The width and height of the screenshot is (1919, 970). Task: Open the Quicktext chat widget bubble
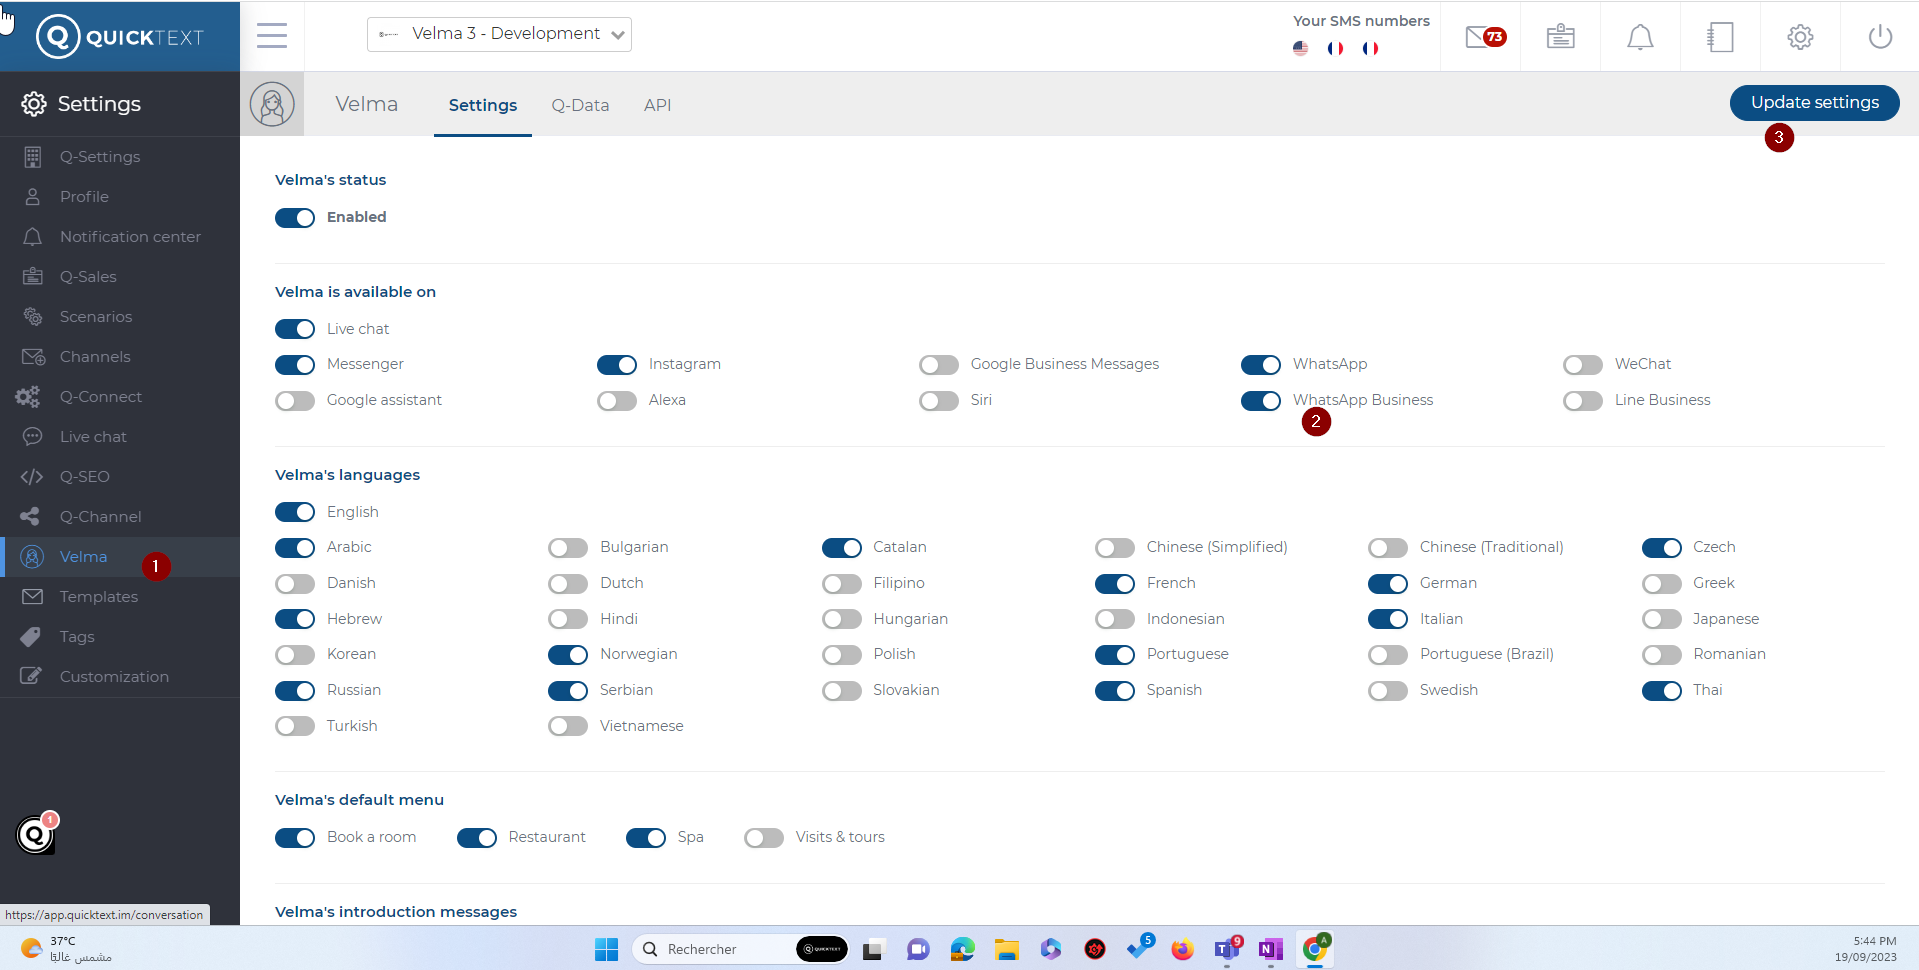point(36,834)
